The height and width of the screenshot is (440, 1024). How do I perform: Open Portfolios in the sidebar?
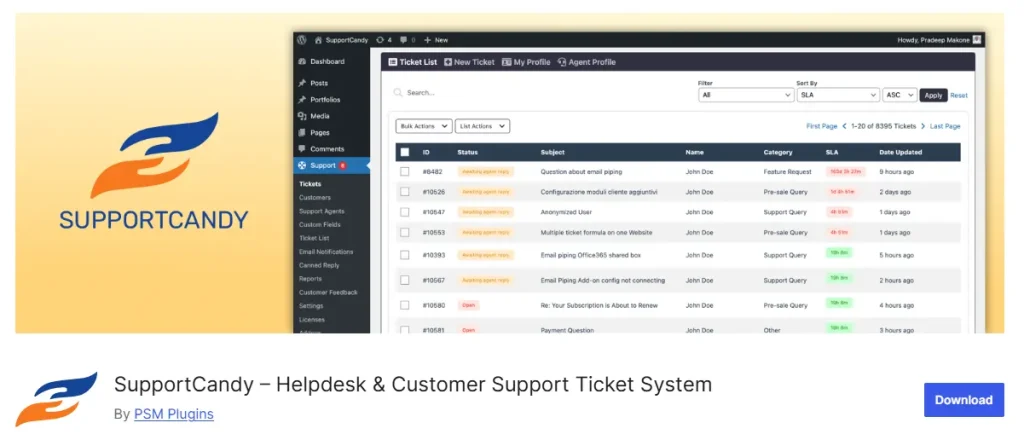(x=319, y=99)
